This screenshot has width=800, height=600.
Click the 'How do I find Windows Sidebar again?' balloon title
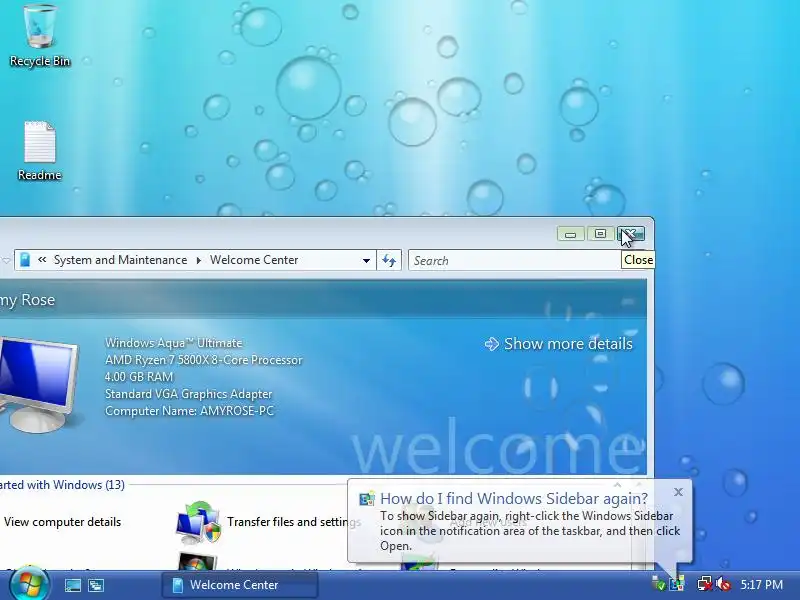[514, 498]
